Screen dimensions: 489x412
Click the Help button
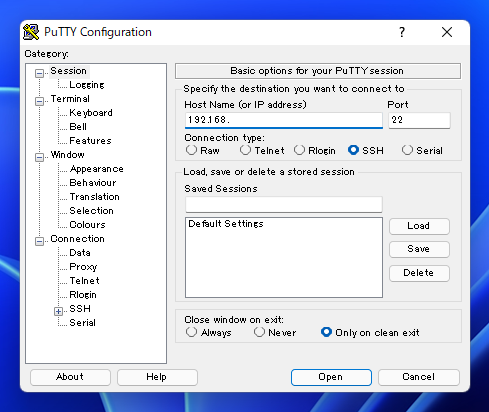(x=157, y=377)
